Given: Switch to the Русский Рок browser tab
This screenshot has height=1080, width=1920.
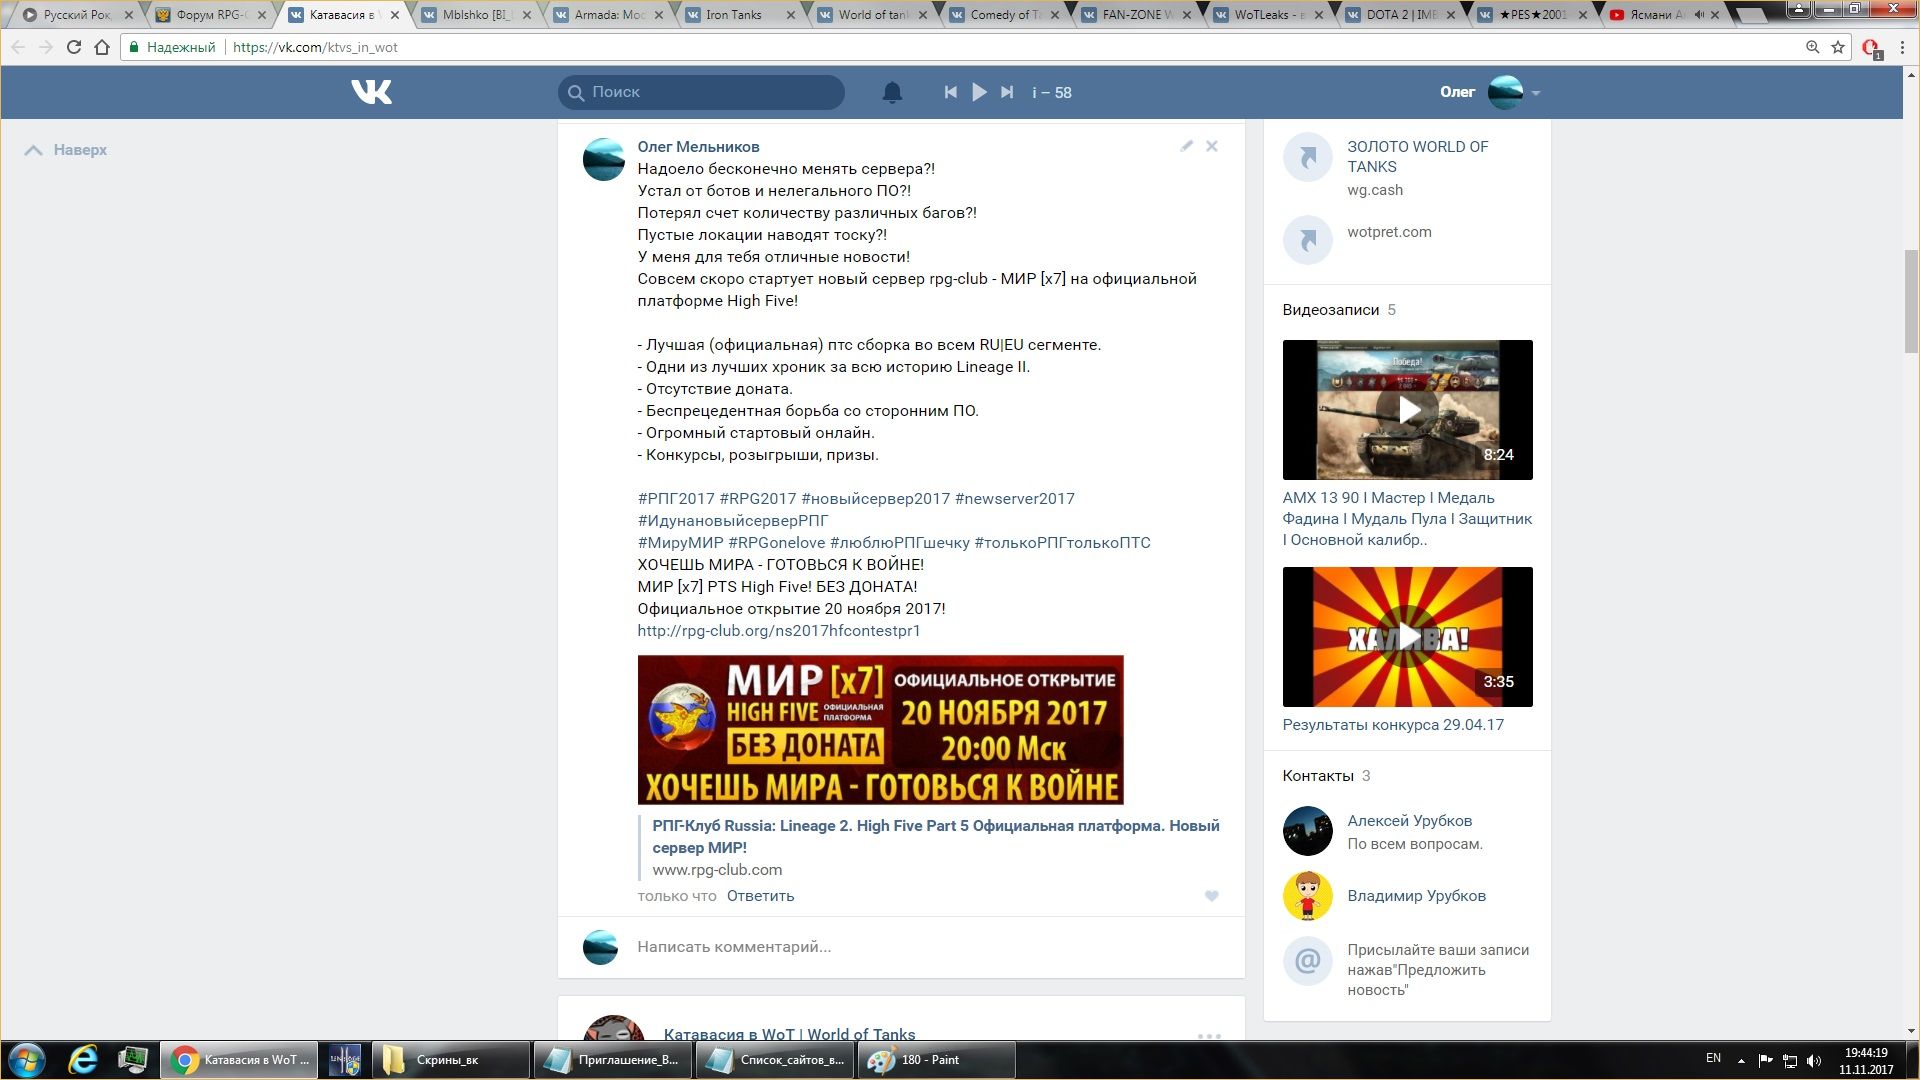Looking at the screenshot, I should (x=78, y=15).
